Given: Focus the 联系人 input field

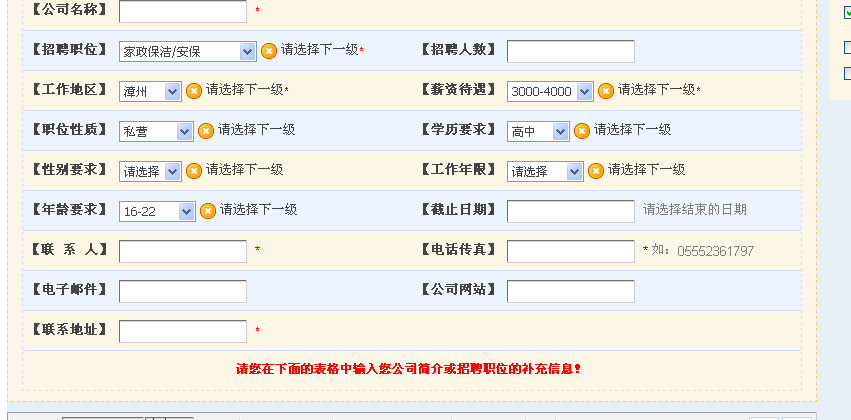Looking at the screenshot, I should point(183,251).
